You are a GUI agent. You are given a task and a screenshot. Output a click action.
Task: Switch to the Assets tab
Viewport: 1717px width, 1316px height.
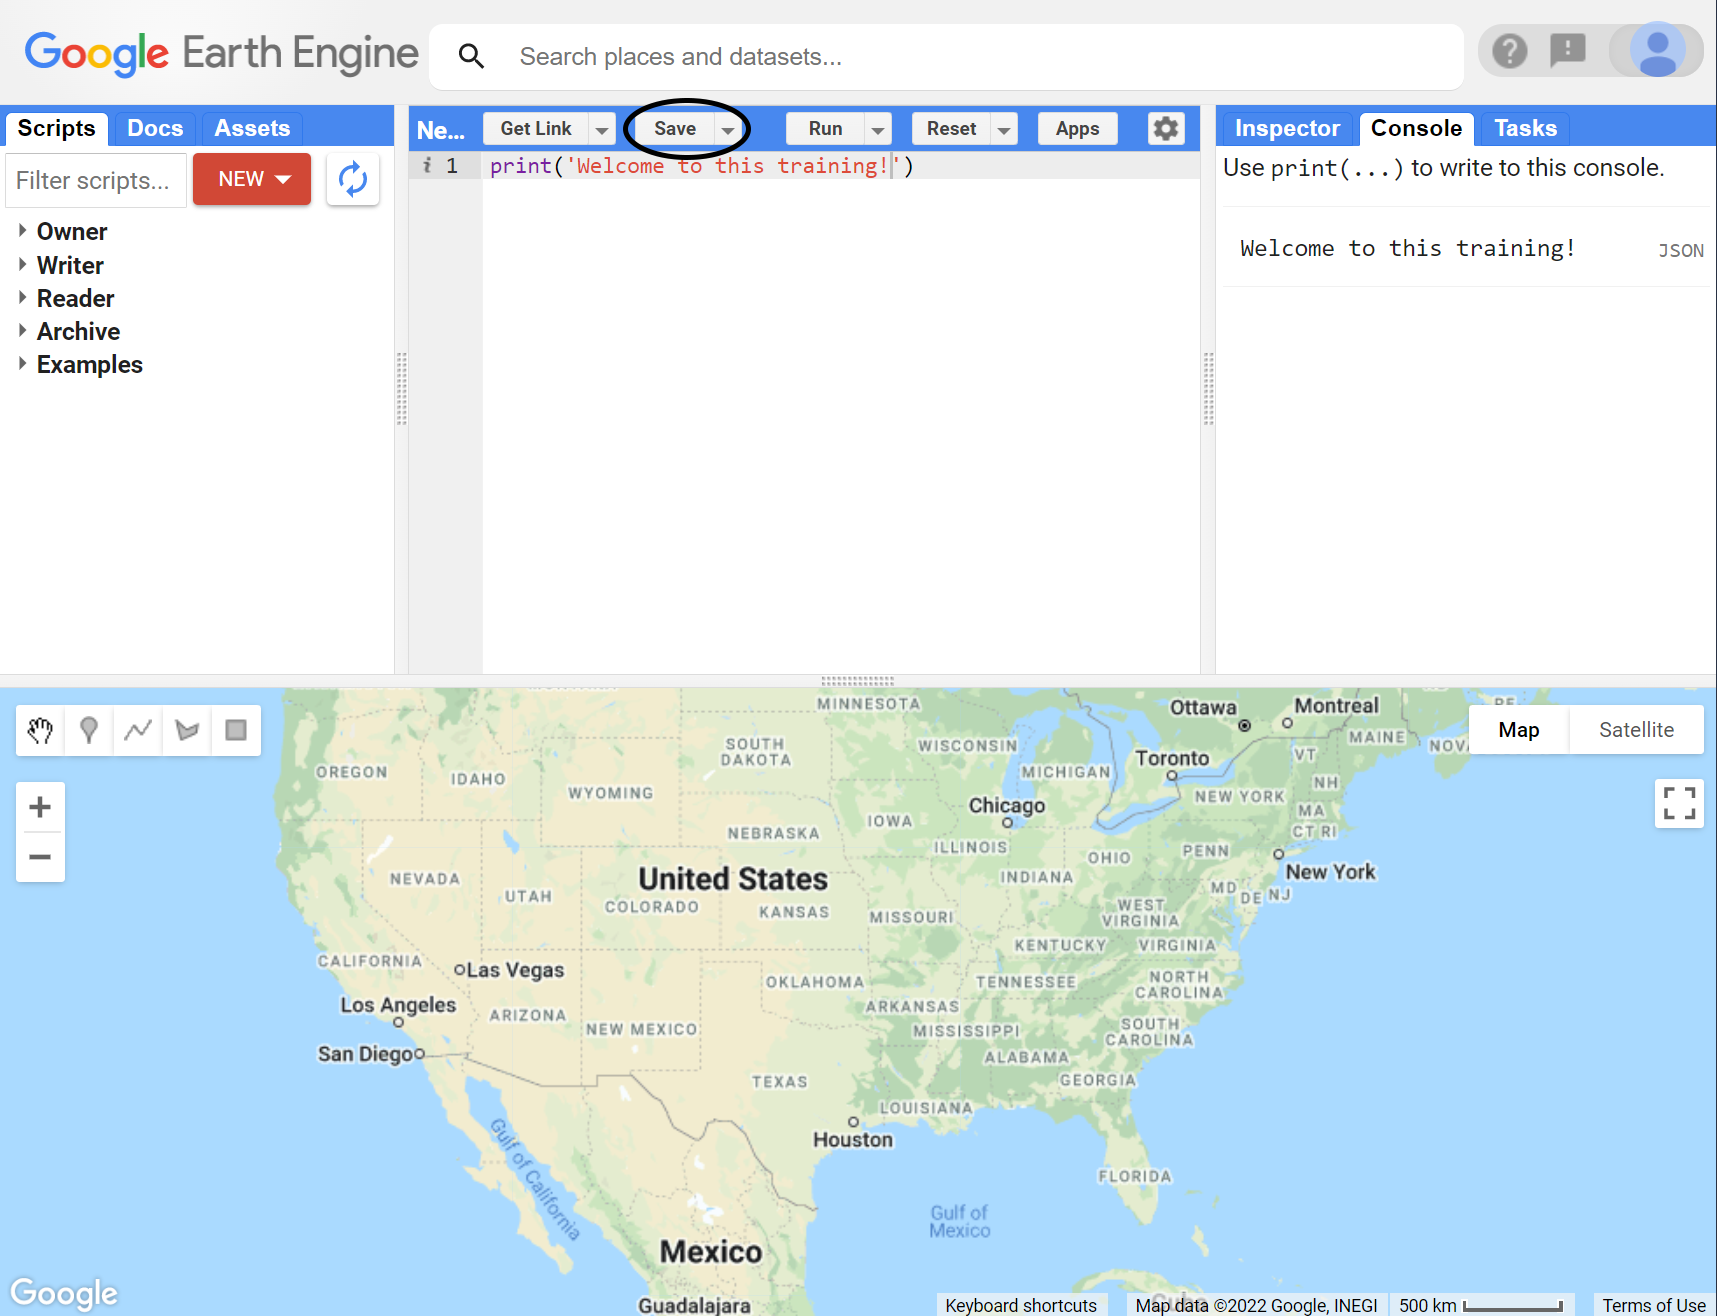pos(252,128)
